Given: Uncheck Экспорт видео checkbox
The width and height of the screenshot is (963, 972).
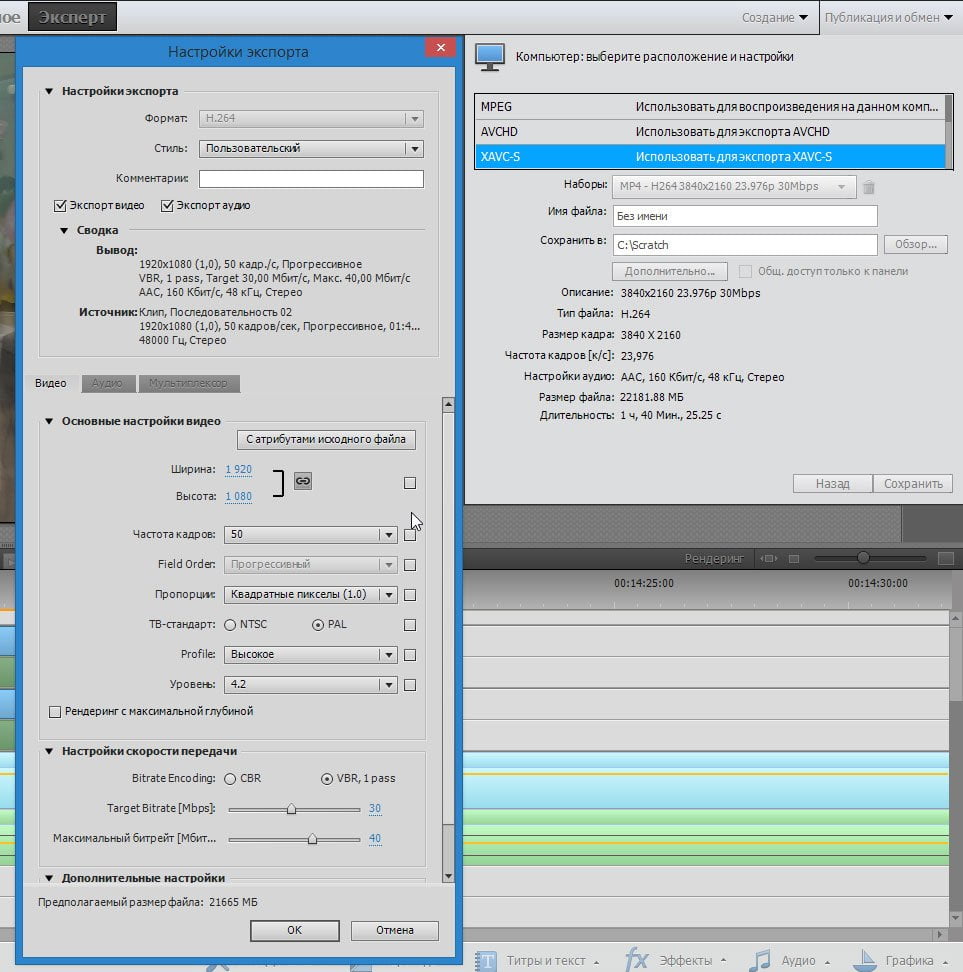Looking at the screenshot, I should pos(60,206).
